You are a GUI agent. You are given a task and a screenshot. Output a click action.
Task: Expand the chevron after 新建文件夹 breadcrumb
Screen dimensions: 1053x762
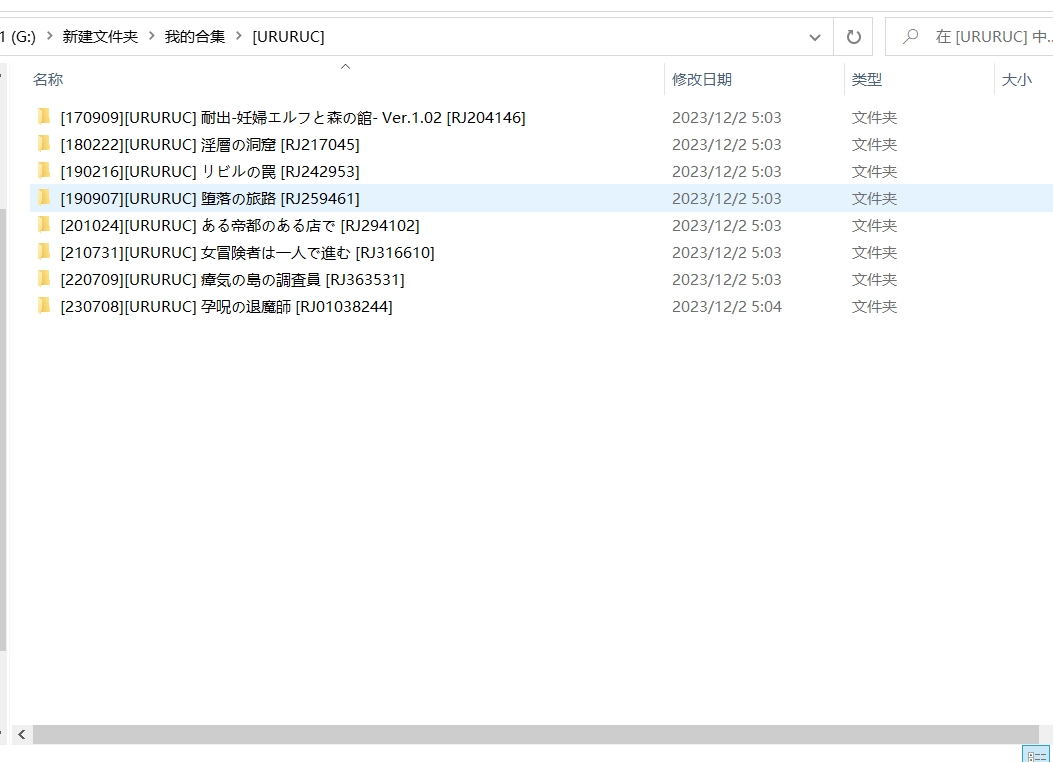coord(152,36)
